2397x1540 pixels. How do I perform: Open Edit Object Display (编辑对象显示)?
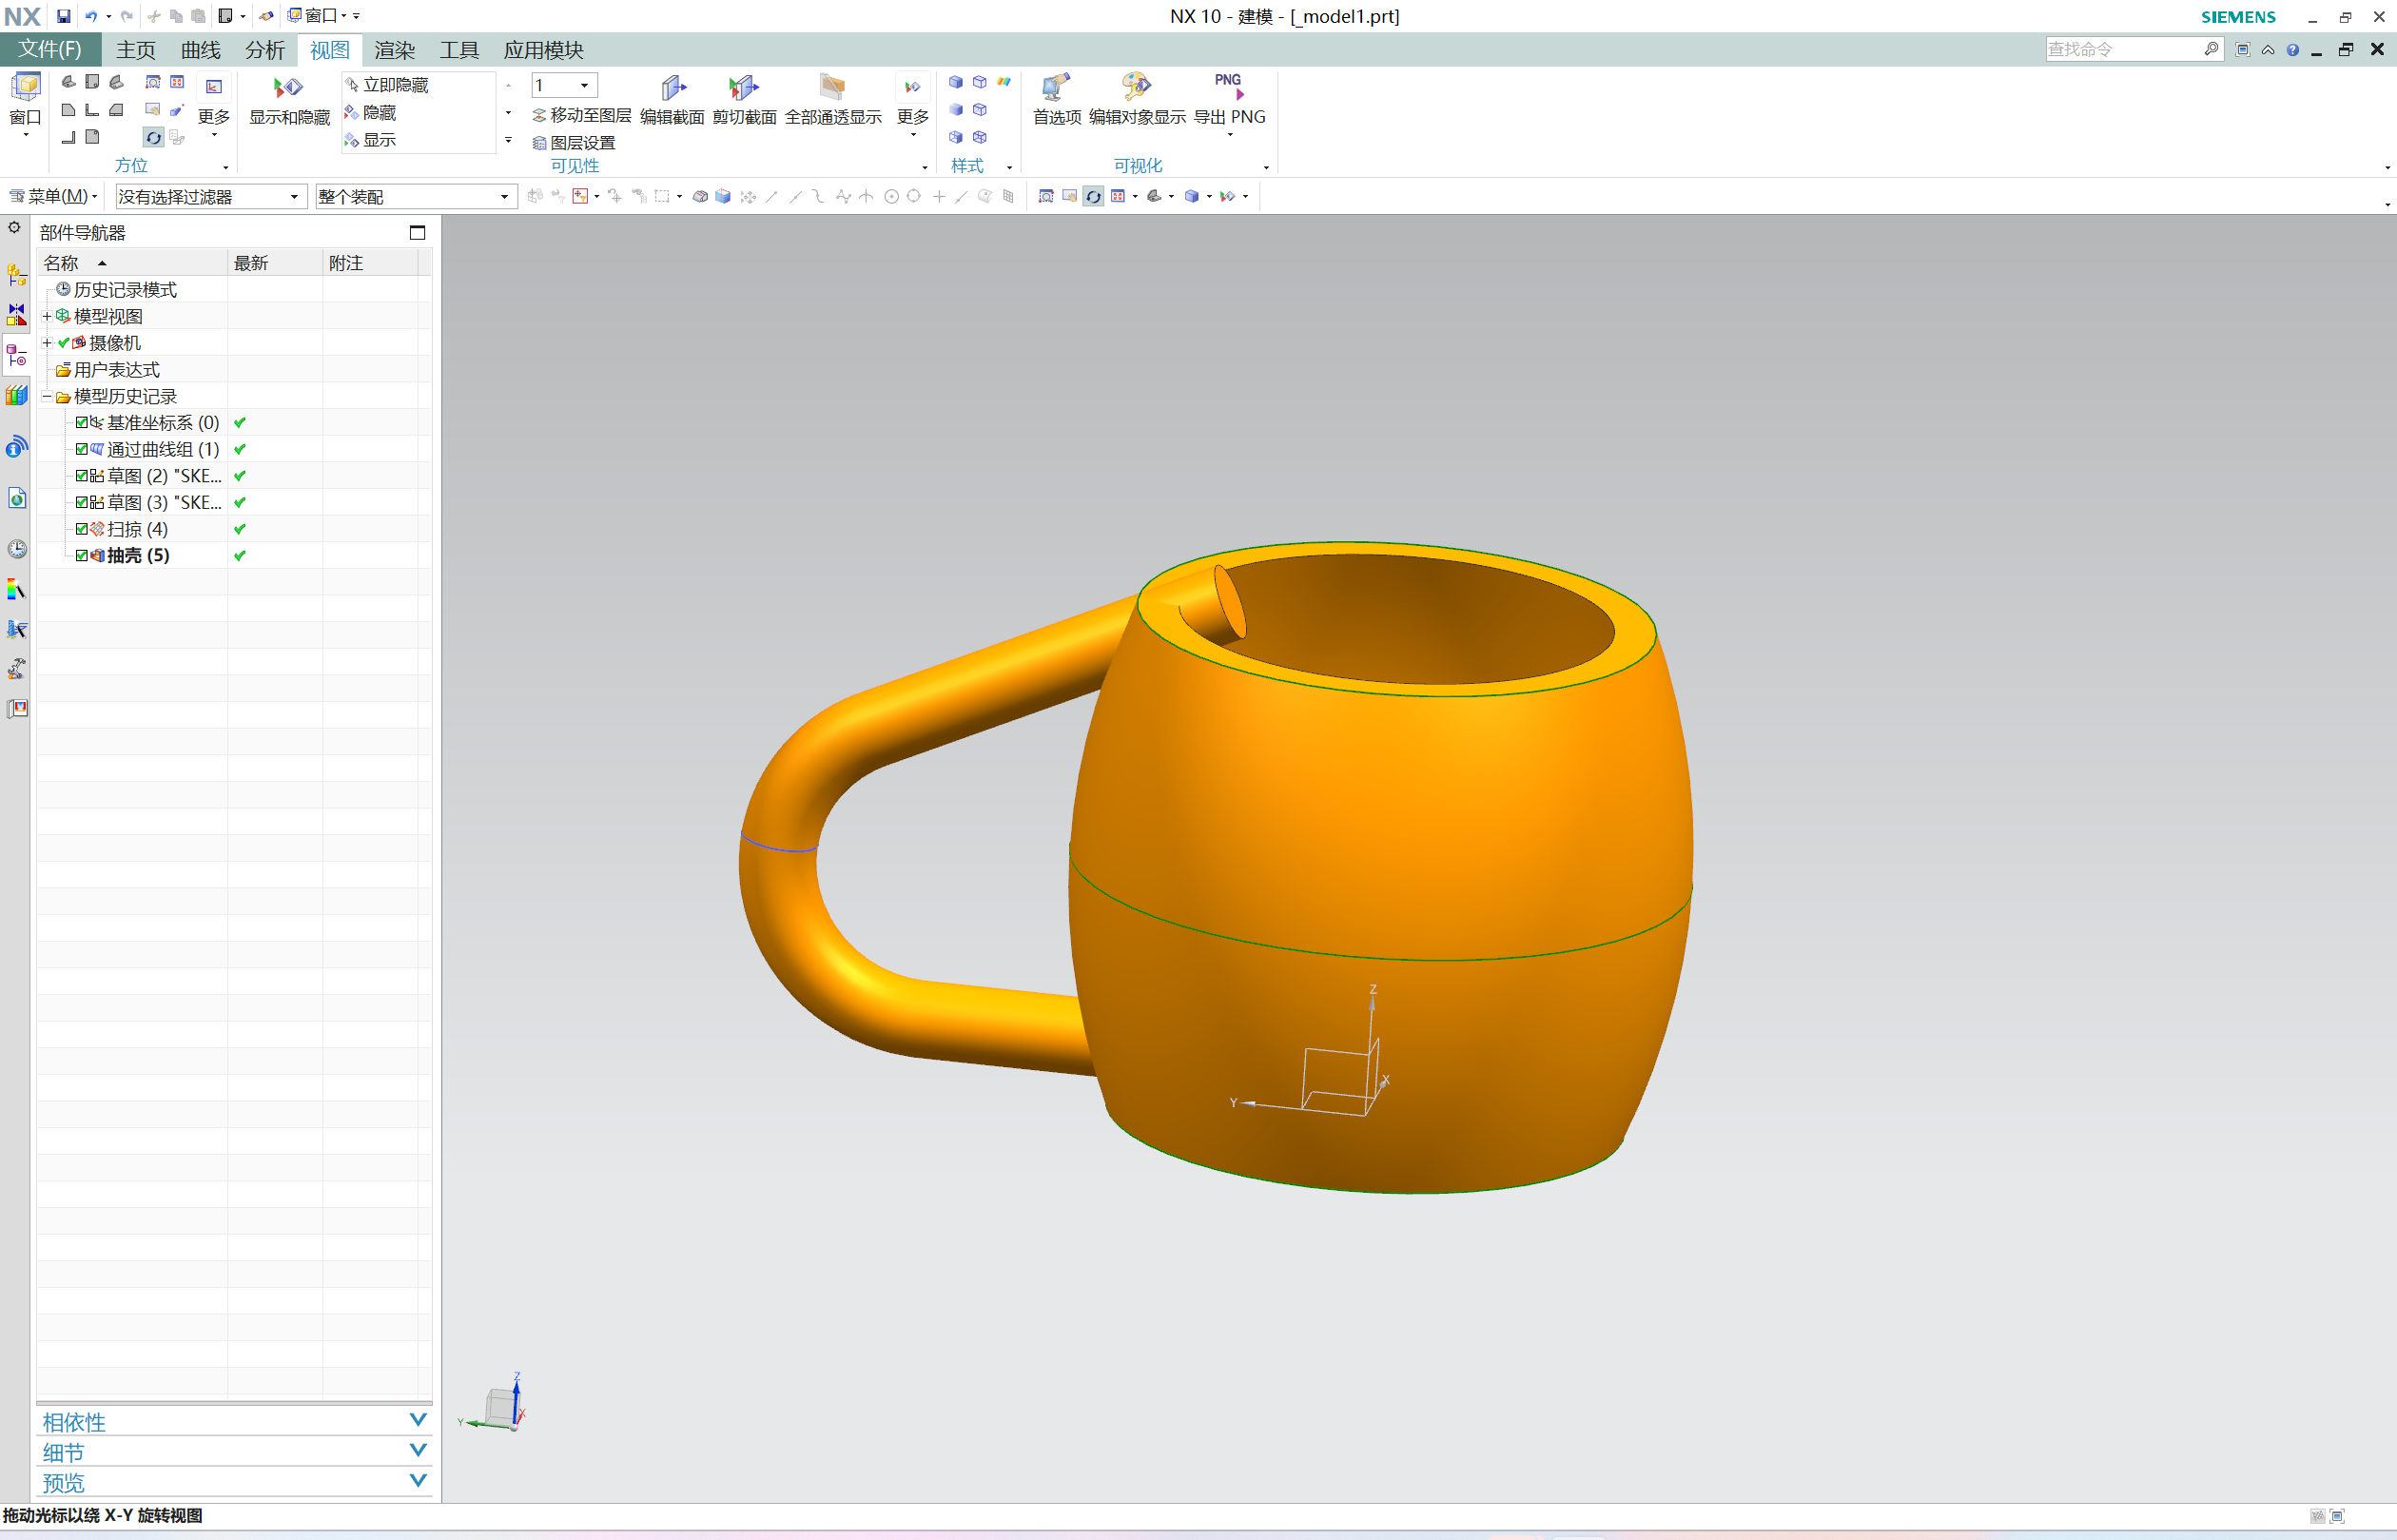(1136, 88)
